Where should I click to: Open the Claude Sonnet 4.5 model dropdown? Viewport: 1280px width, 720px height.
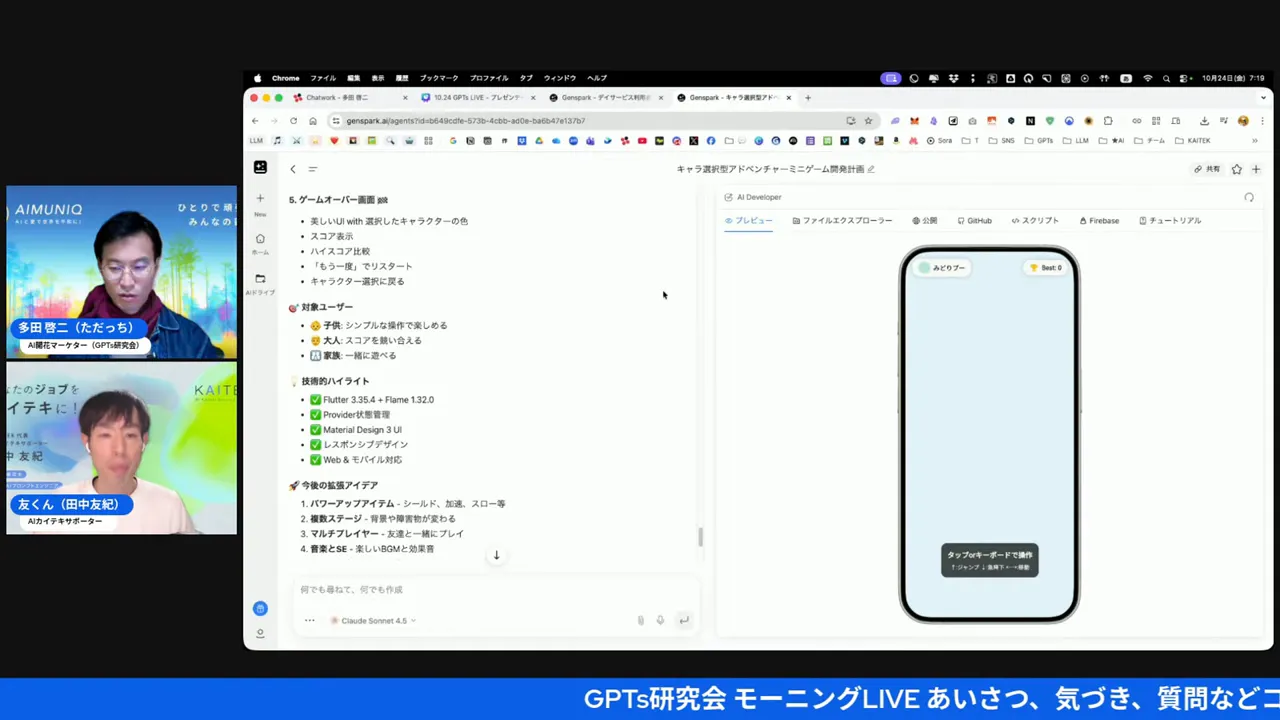(x=373, y=621)
